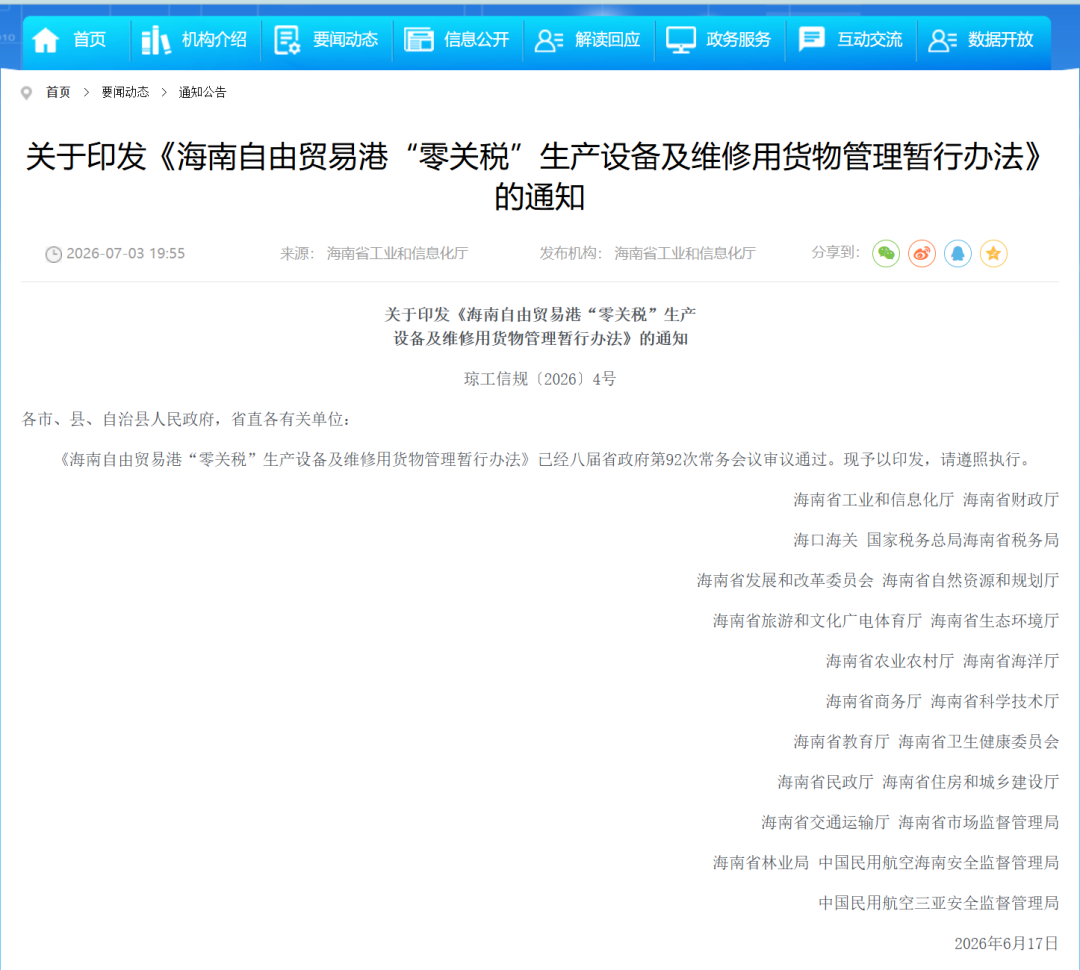Click the clock icon beside publish time
Image resolution: width=1080 pixels, height=970 pixels.
point(53,254)
